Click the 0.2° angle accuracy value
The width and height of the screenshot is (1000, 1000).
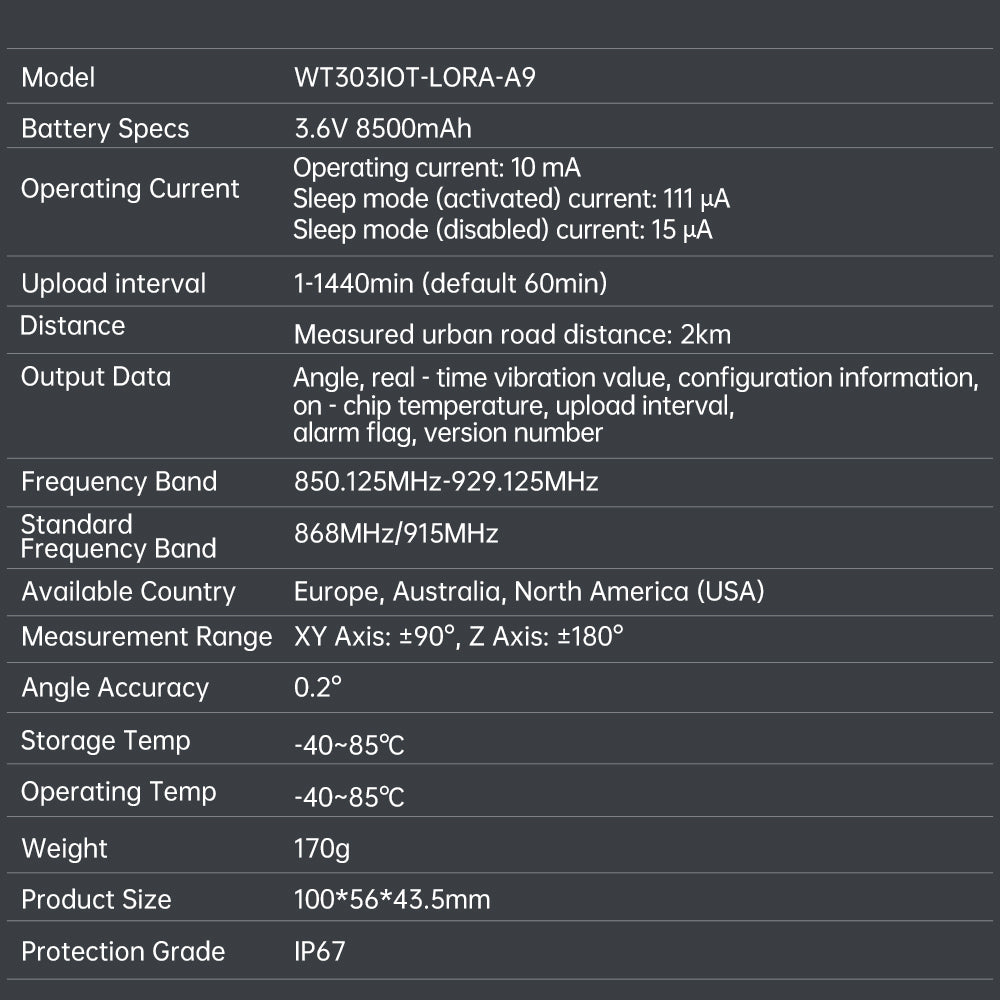click(x=318, y=687)
